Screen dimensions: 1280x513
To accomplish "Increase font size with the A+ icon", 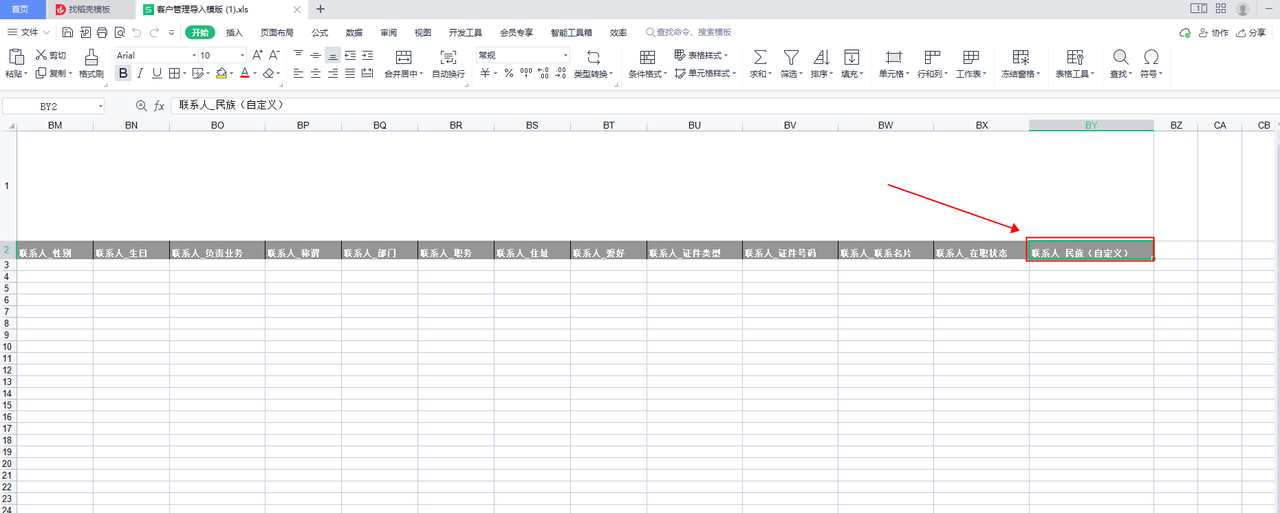I will pos(257,55).
